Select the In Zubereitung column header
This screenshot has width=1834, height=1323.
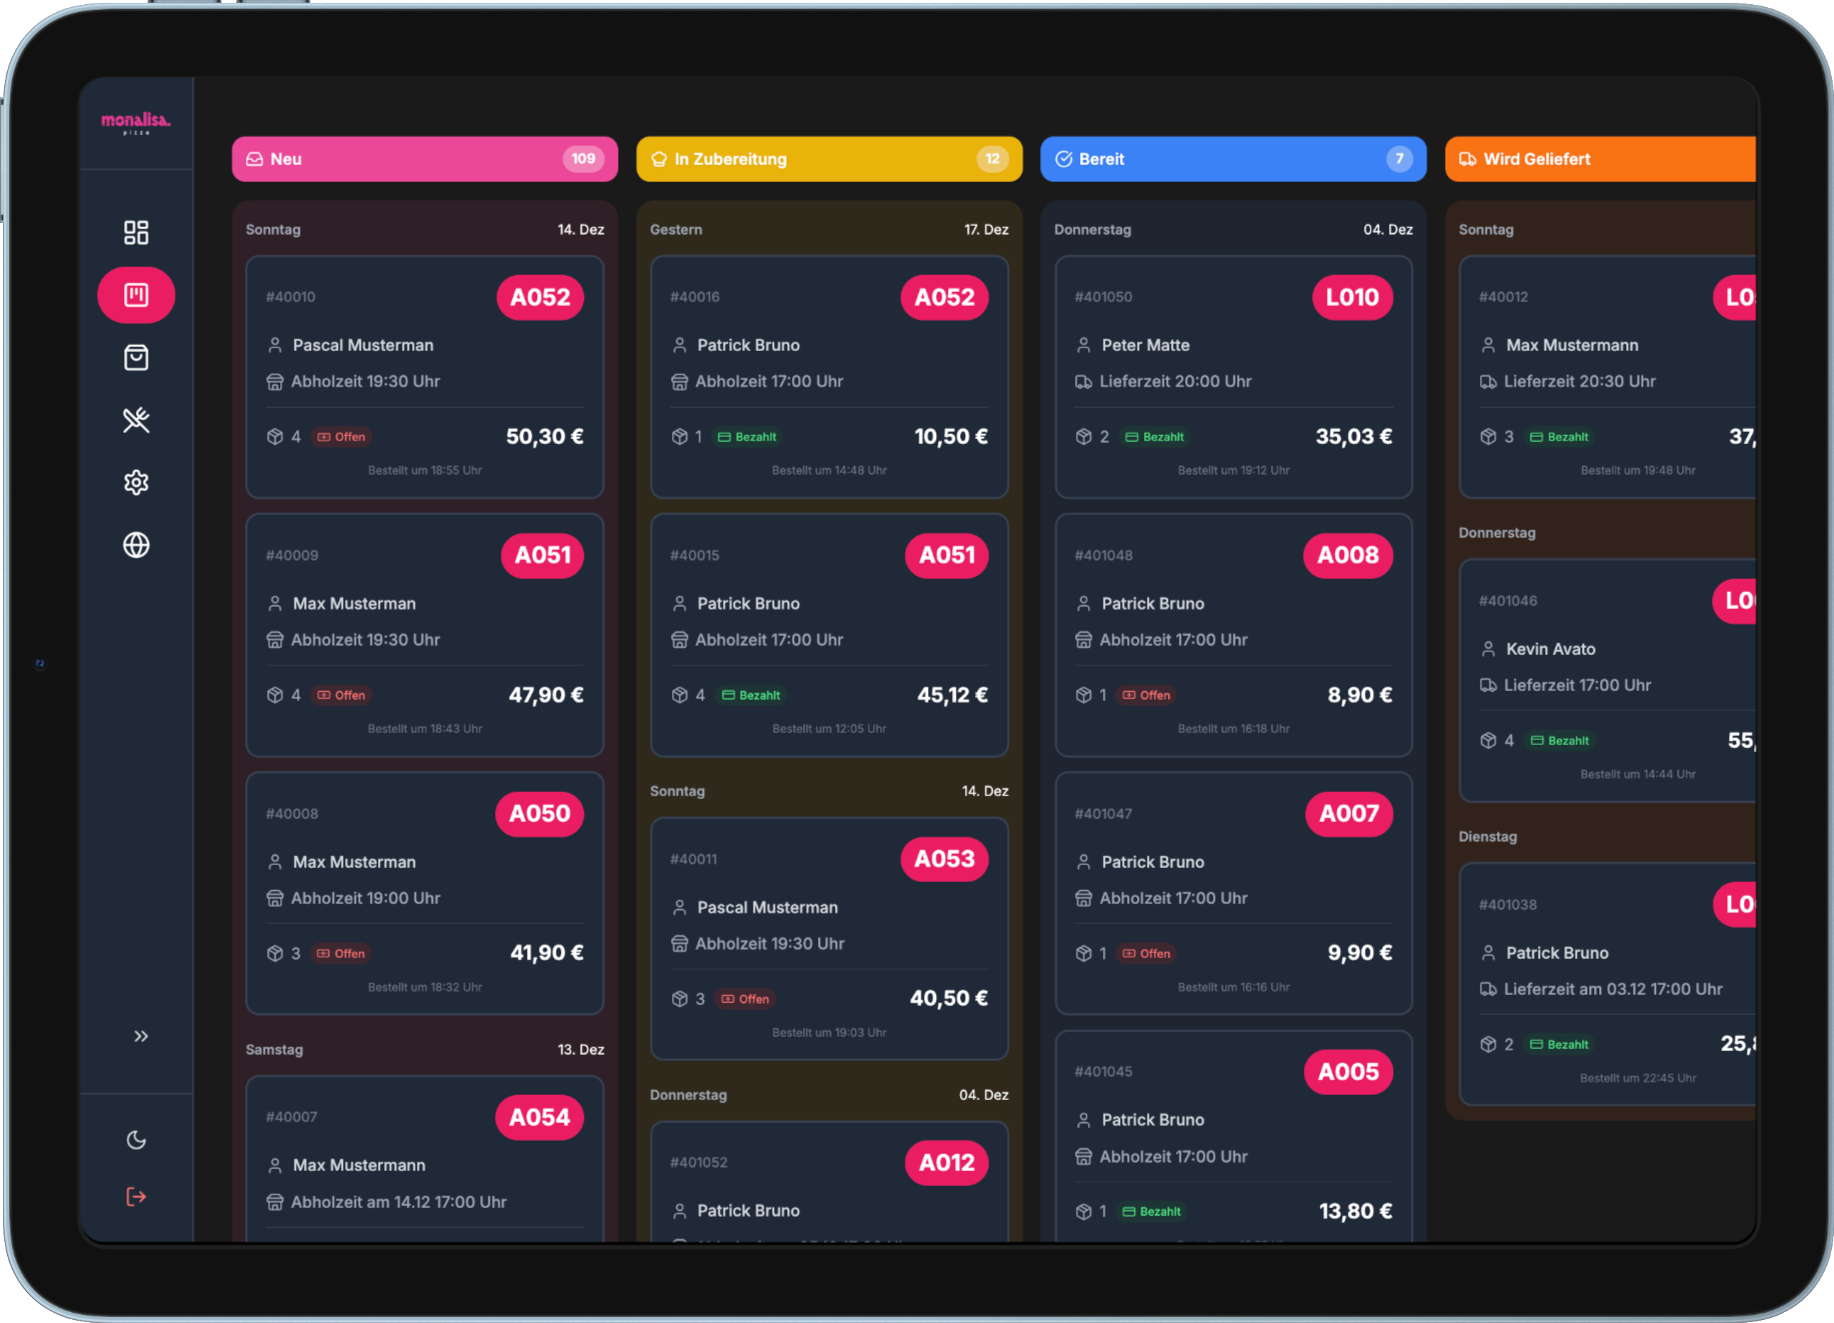click(x=828, y=159)
